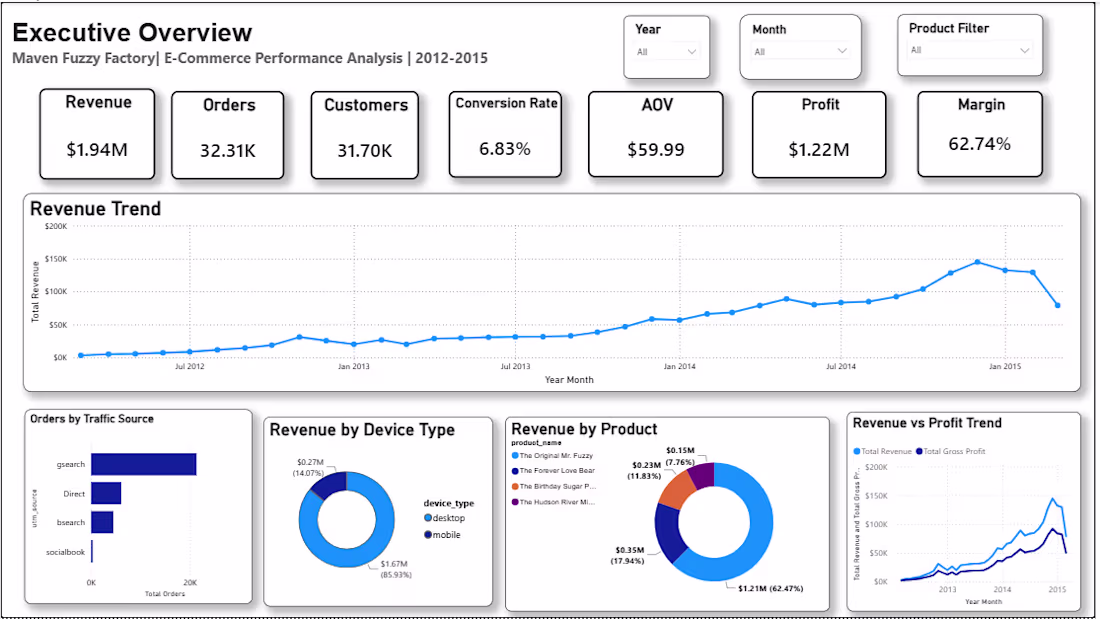The height and width of the screenshot is (619, 1100).
Task: Click the Profit $1.22M card
Action: (819, 134)
